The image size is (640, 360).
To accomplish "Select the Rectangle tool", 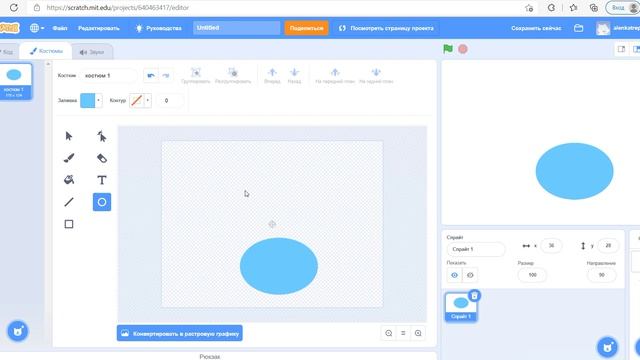I will pos(69,224).
